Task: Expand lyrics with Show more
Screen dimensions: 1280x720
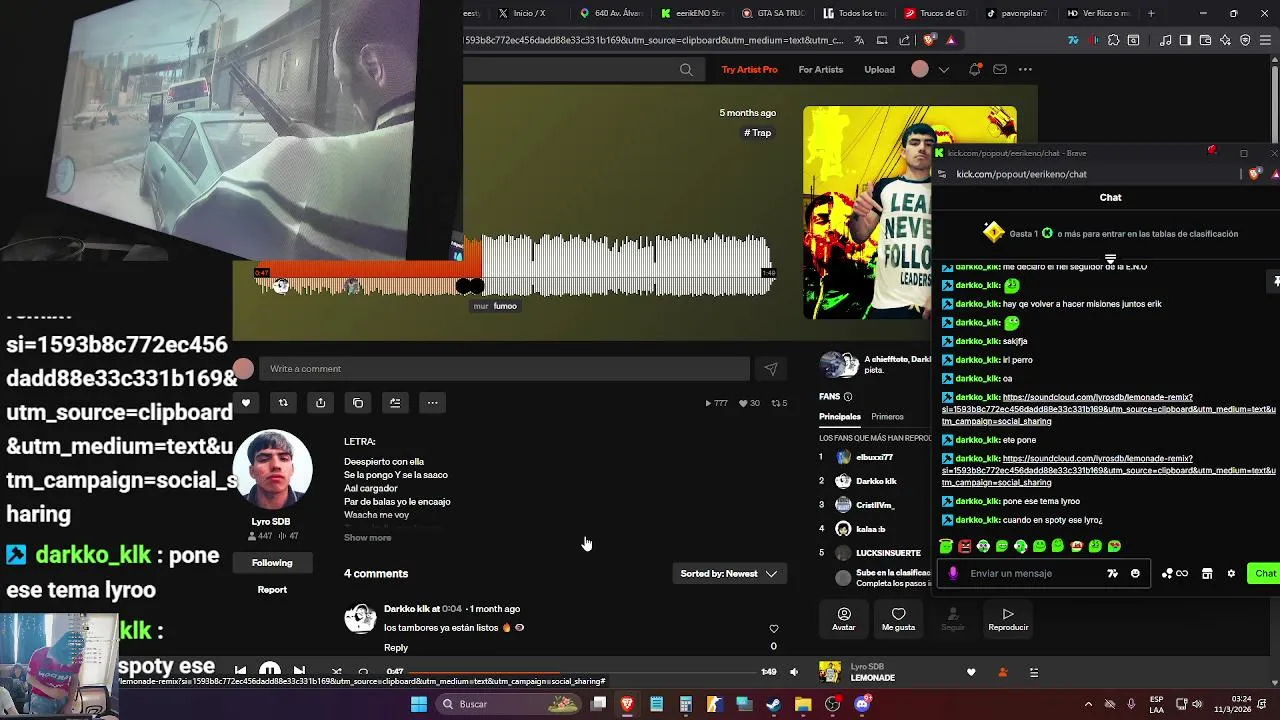Action: tap(368, 538)
